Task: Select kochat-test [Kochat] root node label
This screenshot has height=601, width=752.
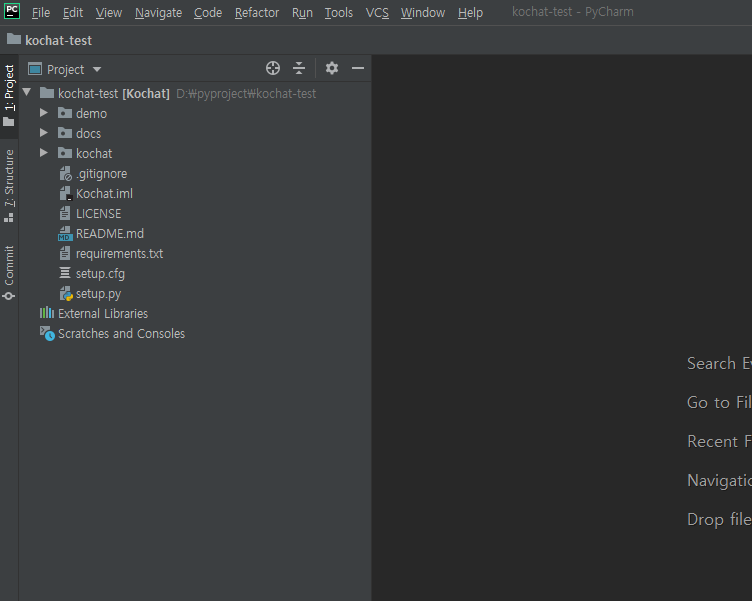Action: coord(114,93)
